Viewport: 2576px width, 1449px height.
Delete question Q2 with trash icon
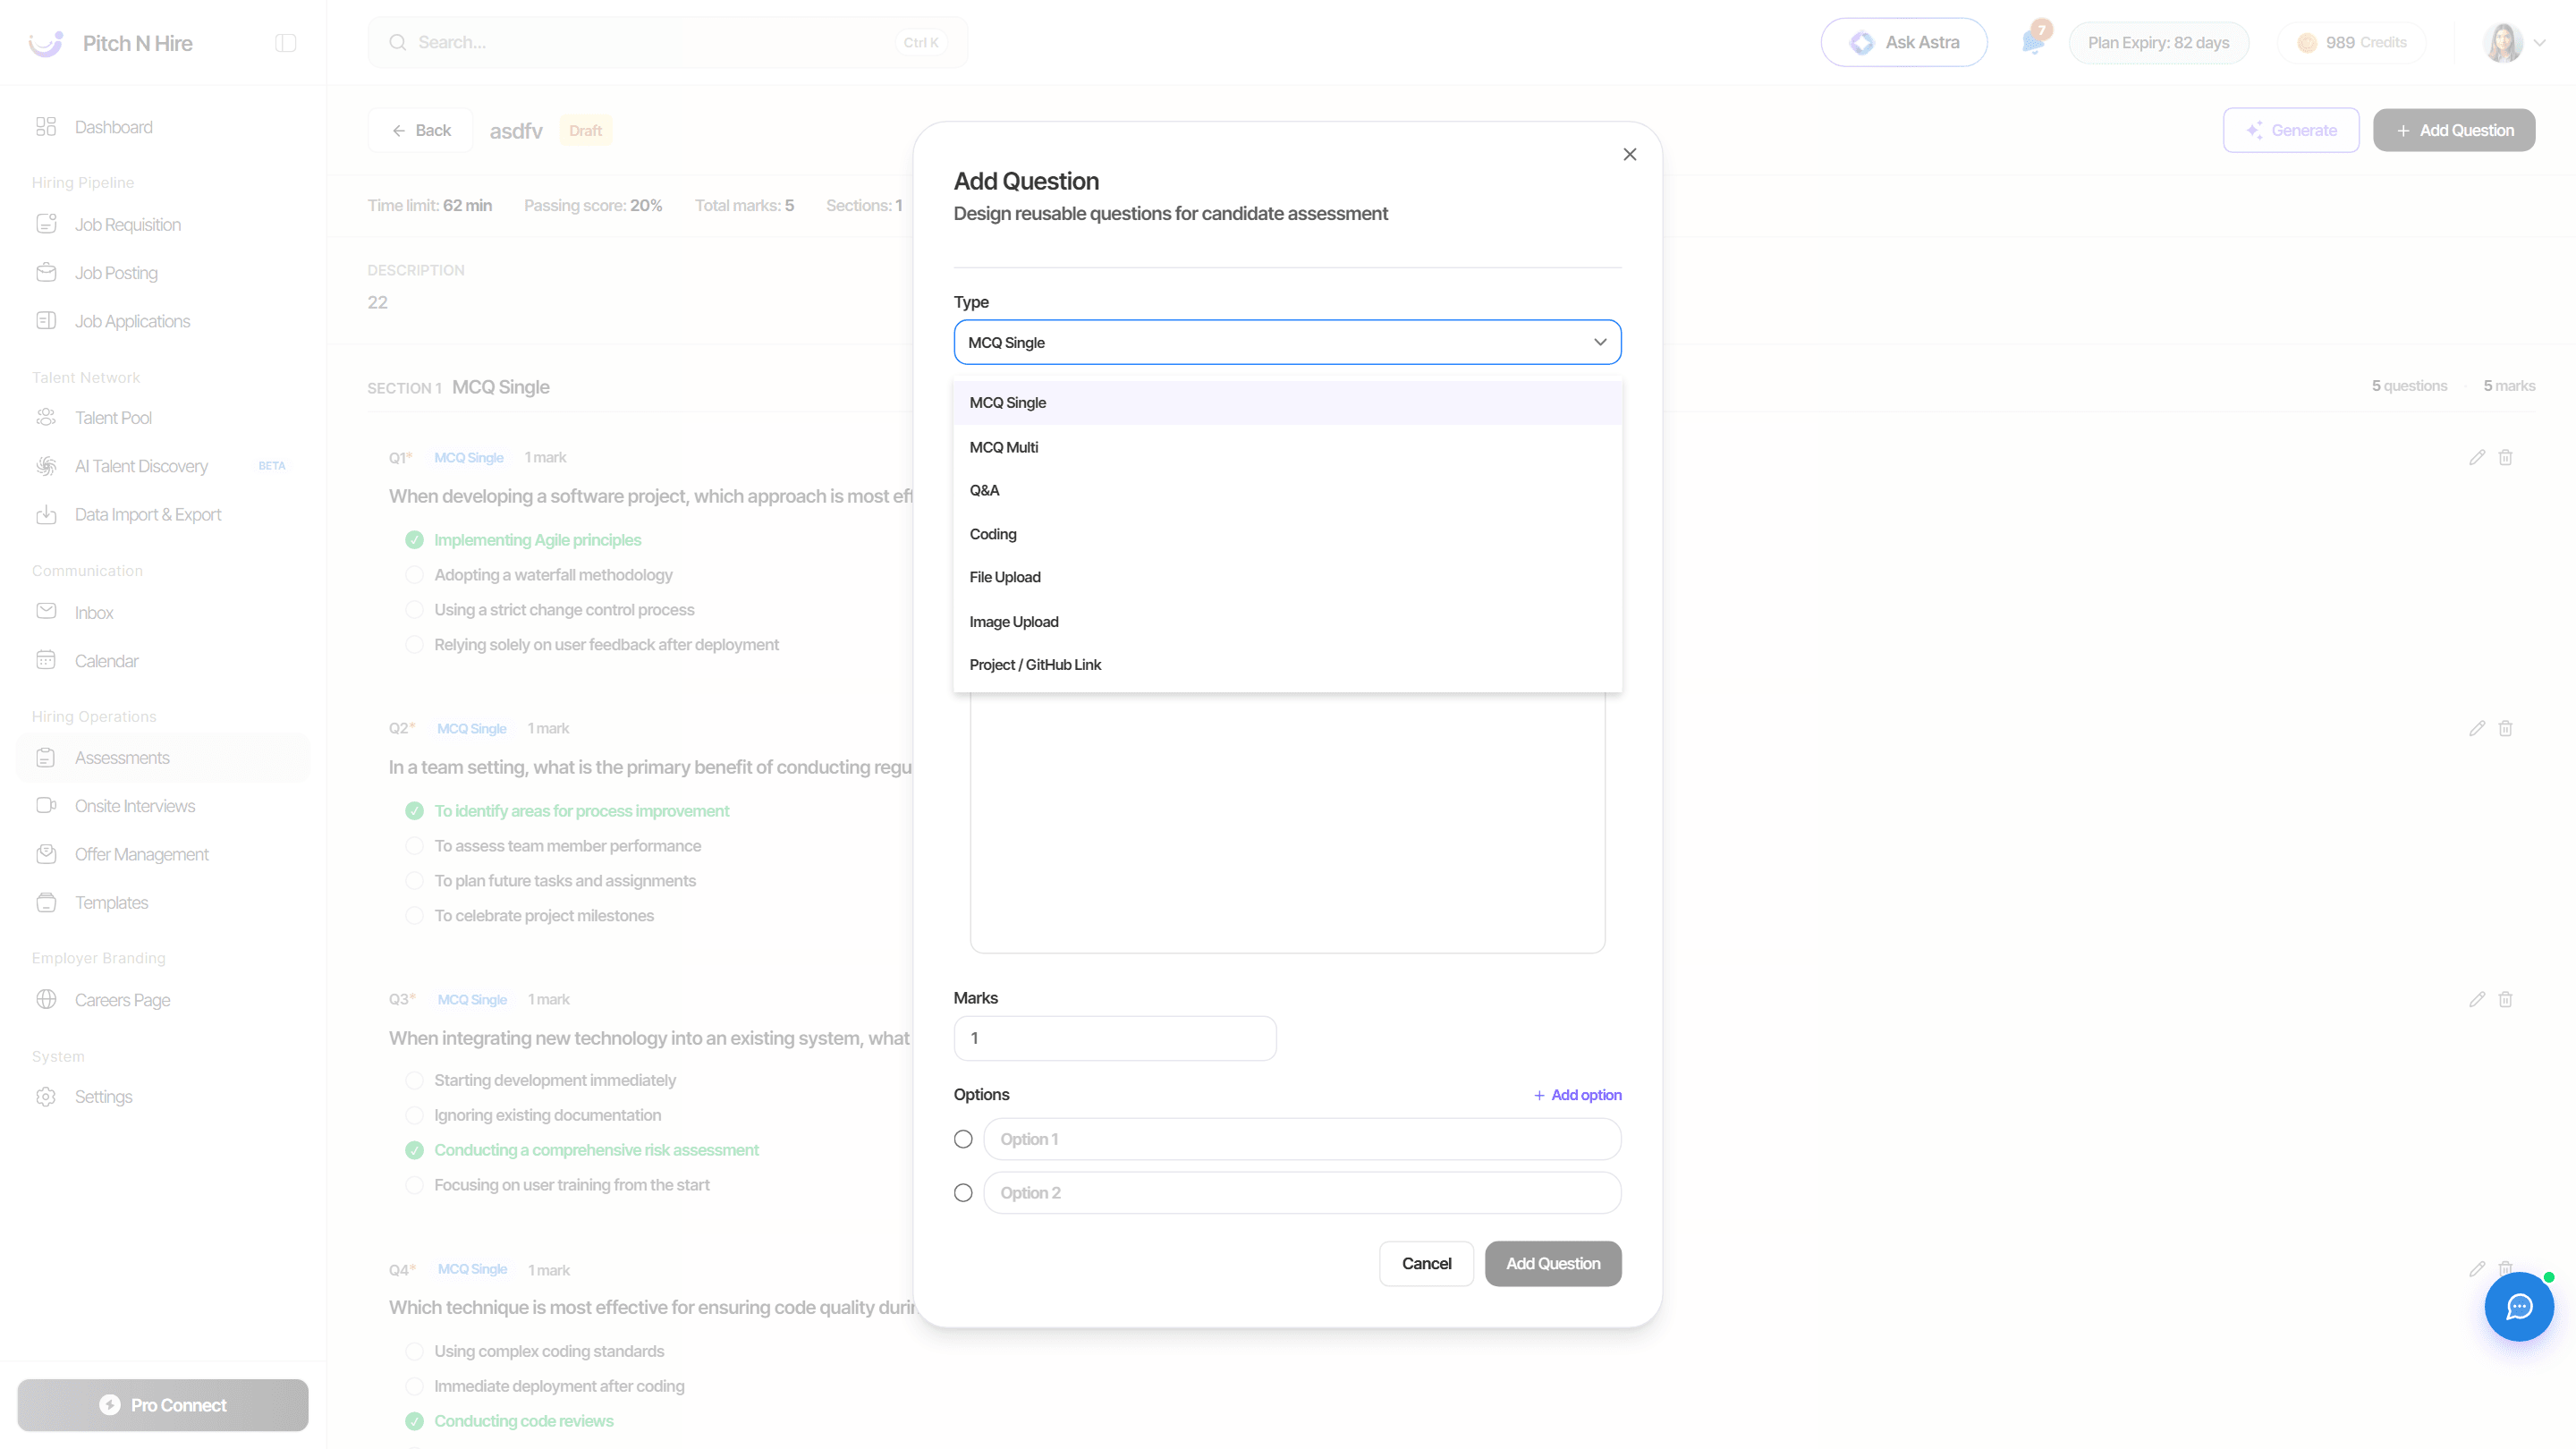coord(2506,729)
